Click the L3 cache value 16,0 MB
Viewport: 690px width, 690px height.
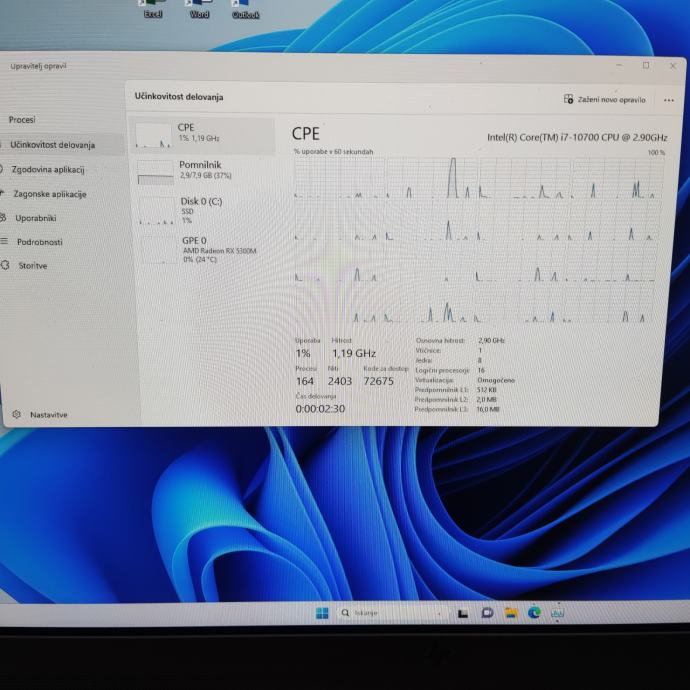[488, 409]
